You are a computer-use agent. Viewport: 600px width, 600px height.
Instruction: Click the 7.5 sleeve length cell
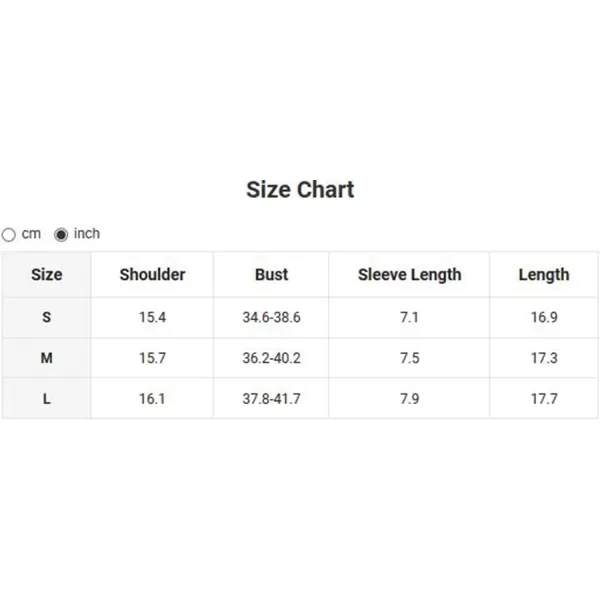(409, 358)
